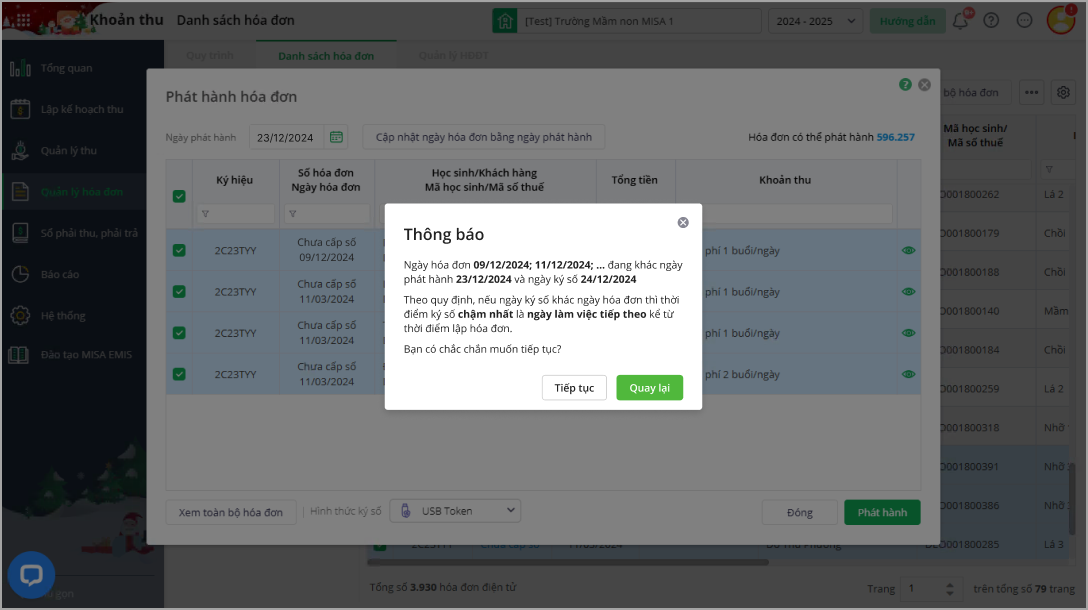The height and width of the screenshot is (610, 1088).
Task: Expand the 2024 - 2025 school year dropdown
Action: (815, 20)
